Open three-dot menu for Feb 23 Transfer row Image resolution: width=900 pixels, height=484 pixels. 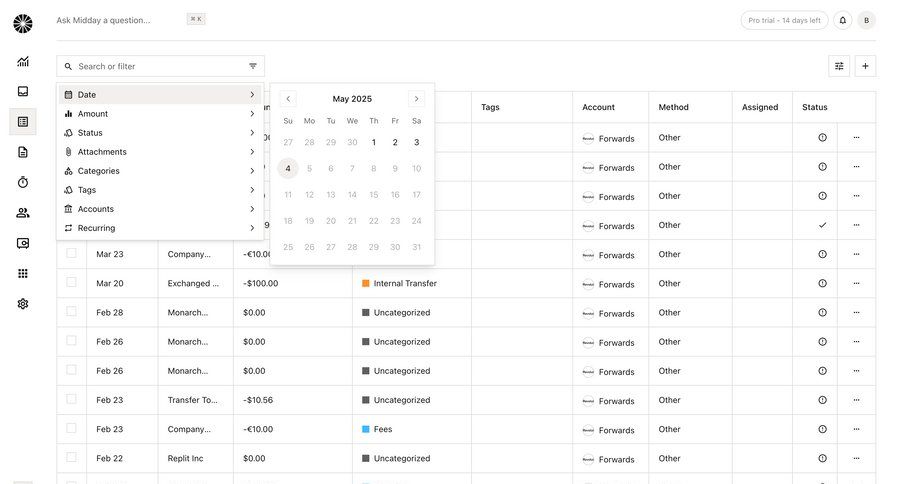click(x=856, y=400)
